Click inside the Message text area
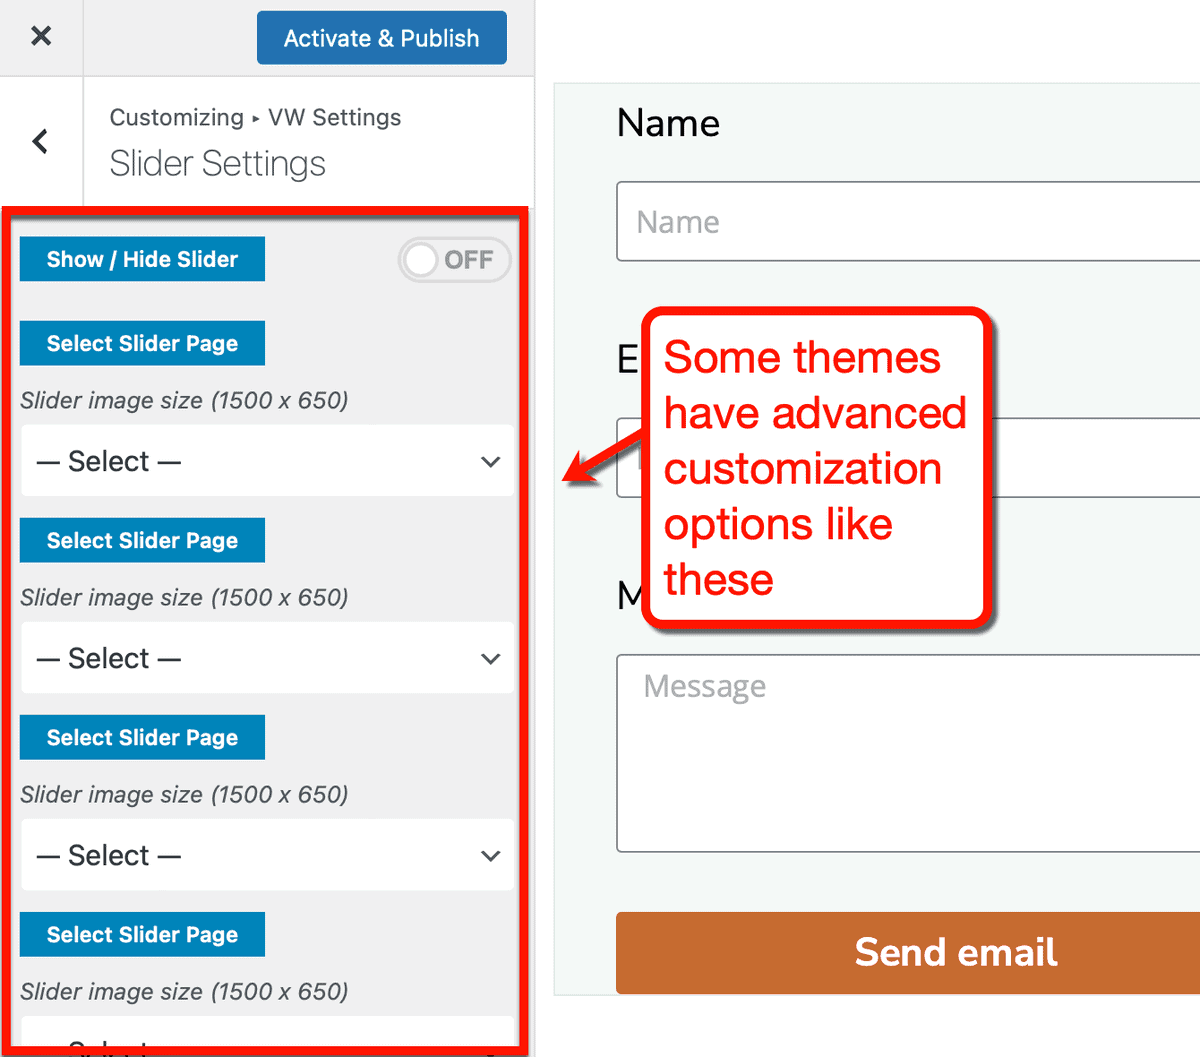Image resolution: width=1200 pixels, height=1057 pixels. (x=900, y=753)
